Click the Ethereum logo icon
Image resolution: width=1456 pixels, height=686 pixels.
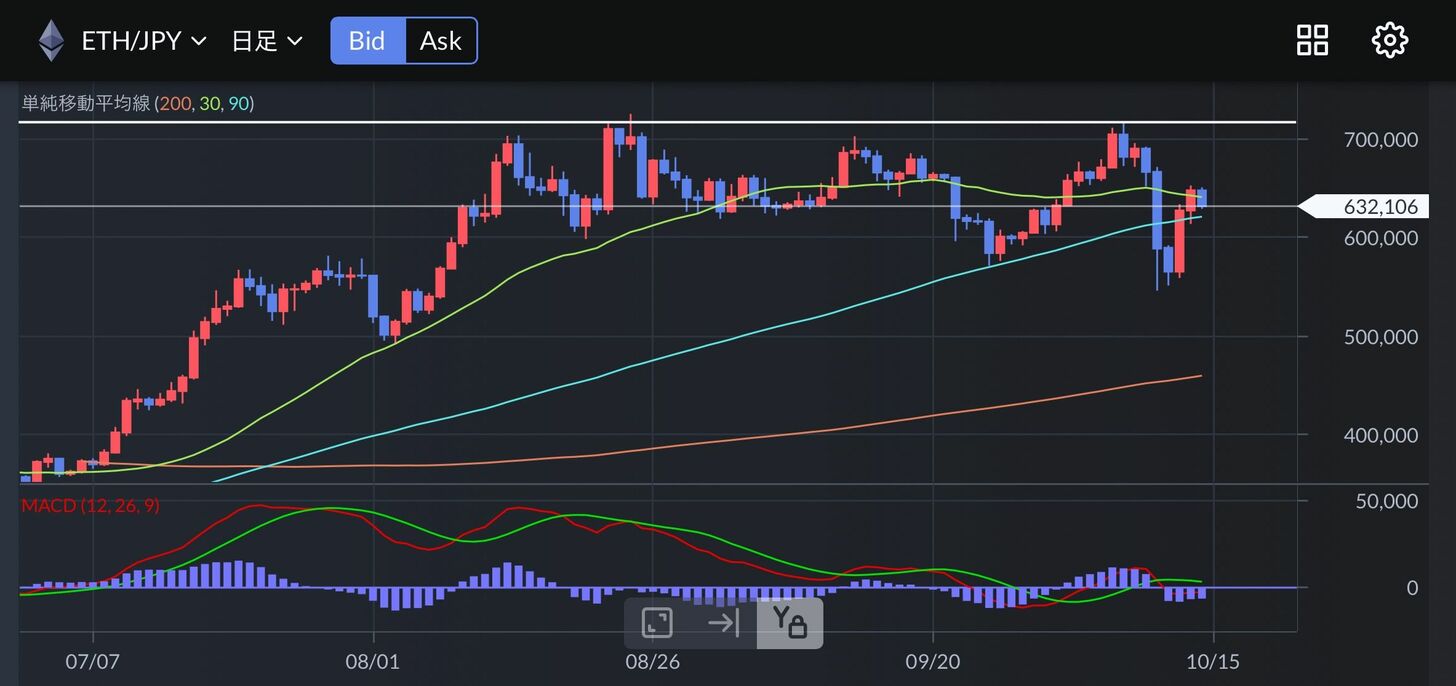coord(51,41)
